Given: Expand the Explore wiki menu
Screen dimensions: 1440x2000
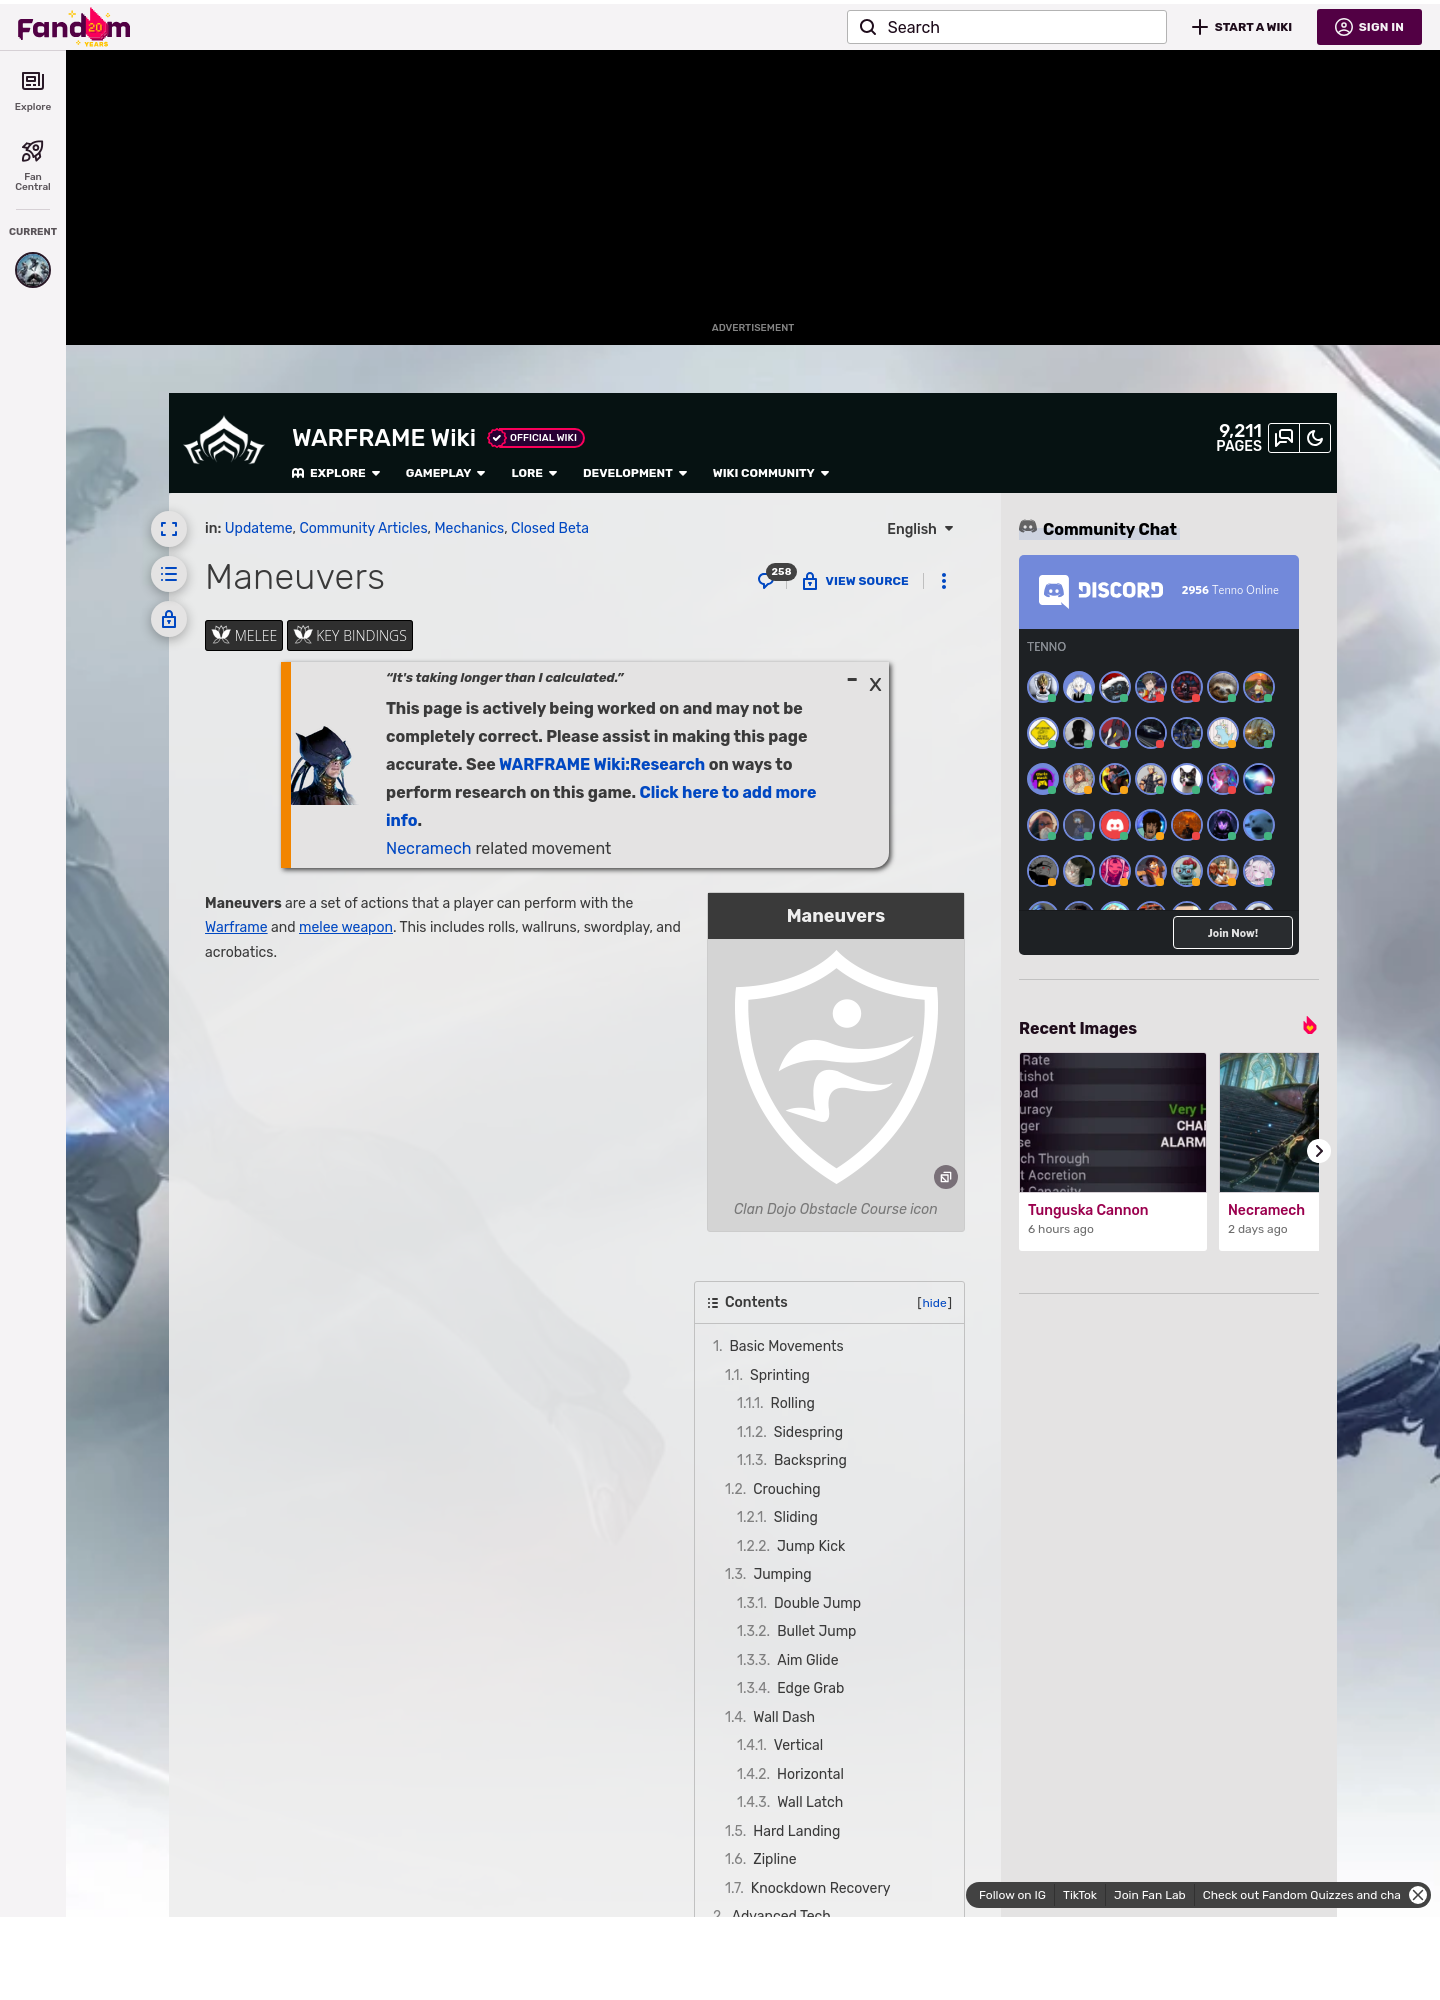Looking at the screenshot, I should tap(336, 473).
